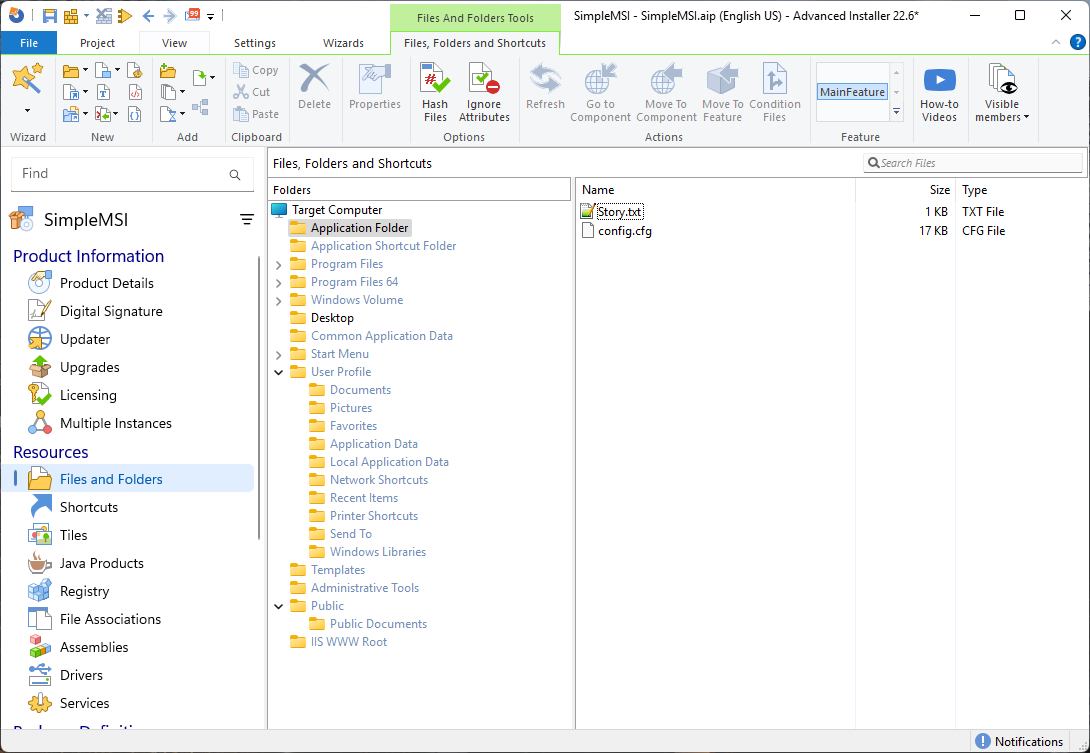
Task: Select Files, Folders and Shortcuts tab
Action: [x=475, y=43]
